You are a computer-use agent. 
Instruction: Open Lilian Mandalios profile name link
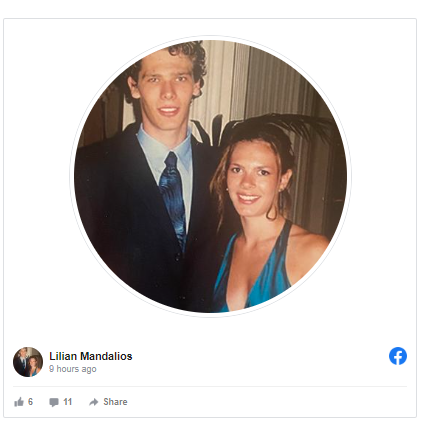[x=91, y=356]
